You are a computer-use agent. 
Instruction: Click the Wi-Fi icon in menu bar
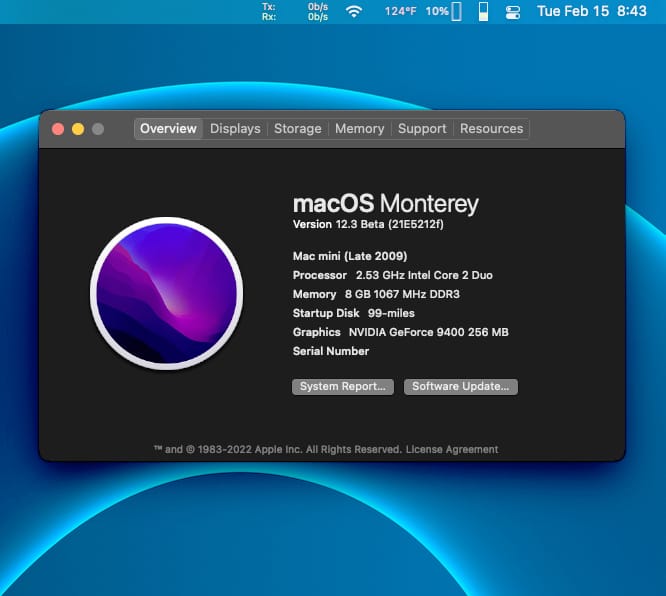pyautogui.click(x=354, y=11)
